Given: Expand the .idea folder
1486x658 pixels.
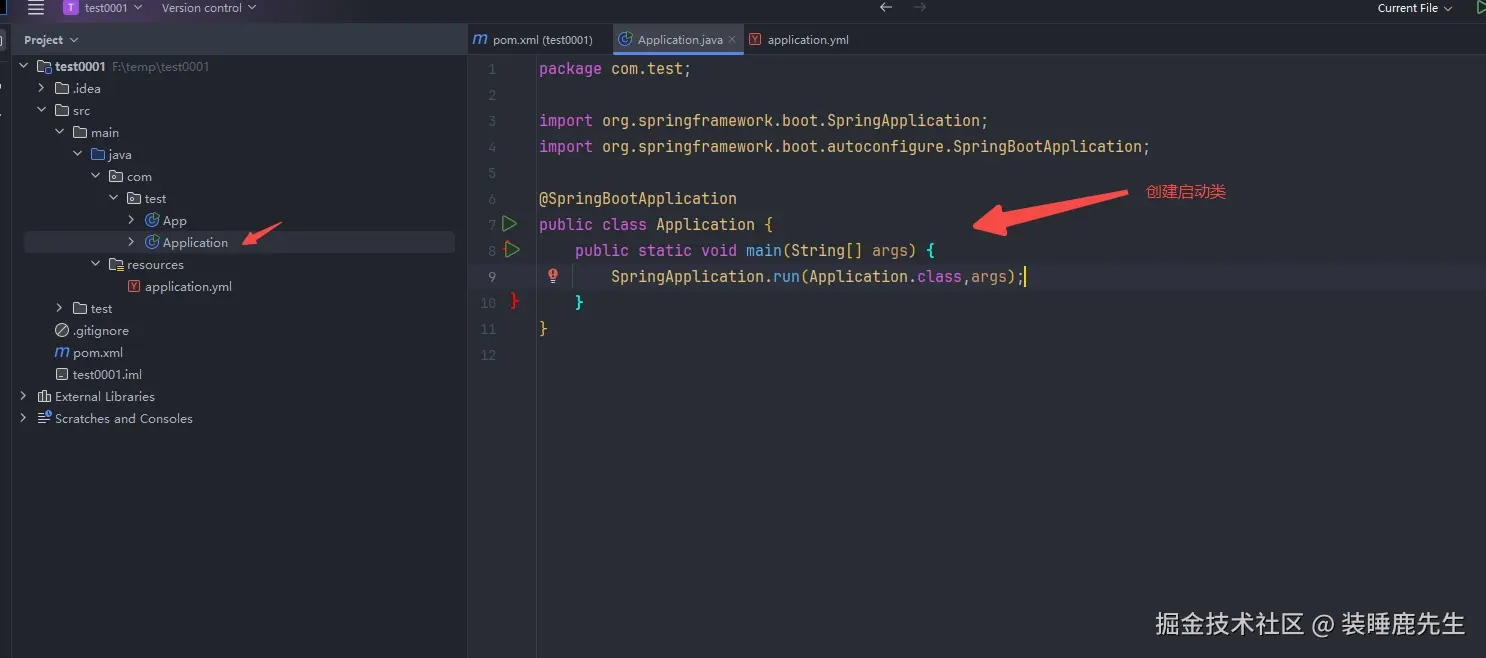Looking at the screenshot, I should coord(41,89).
